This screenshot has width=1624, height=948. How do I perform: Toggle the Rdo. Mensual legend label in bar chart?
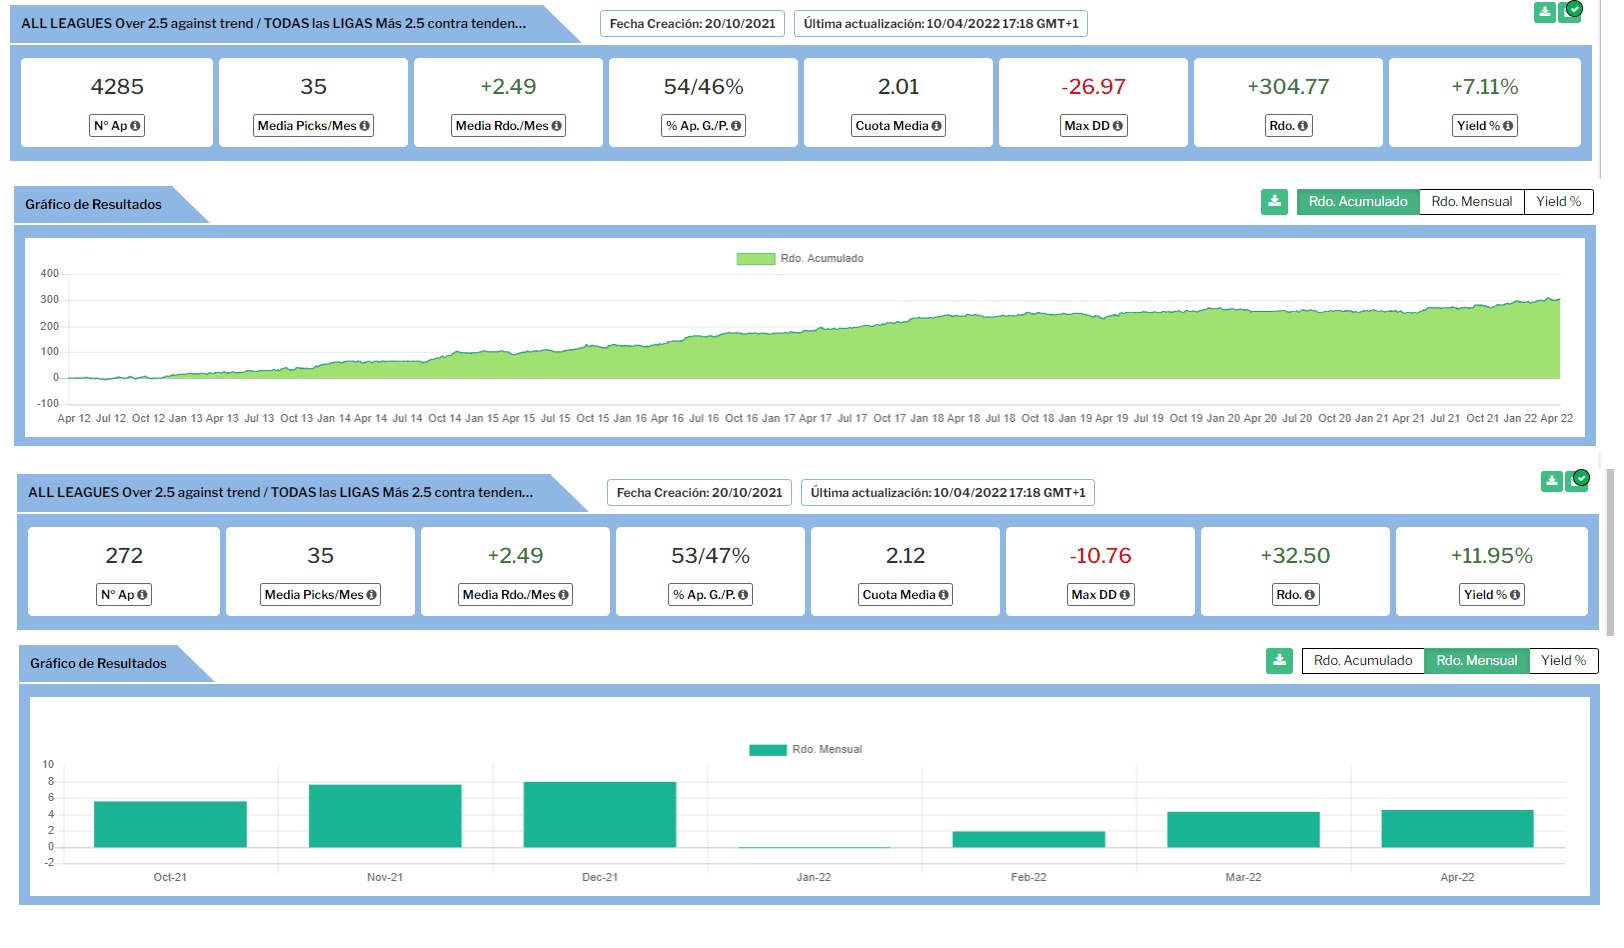point(826,750)
